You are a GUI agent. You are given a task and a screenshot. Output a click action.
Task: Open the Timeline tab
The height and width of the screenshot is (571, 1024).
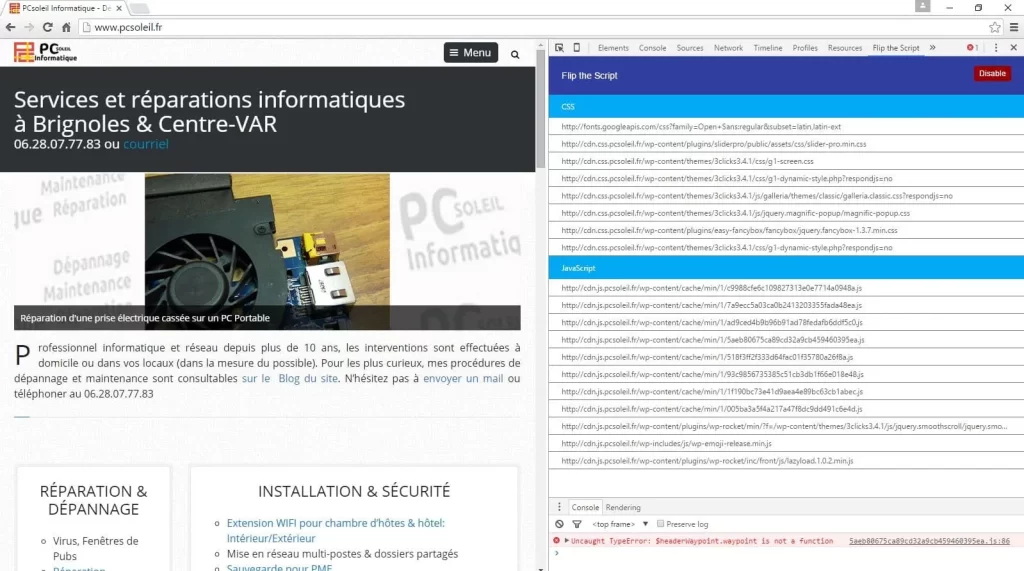pyautogui.click(x=767, y=48)
